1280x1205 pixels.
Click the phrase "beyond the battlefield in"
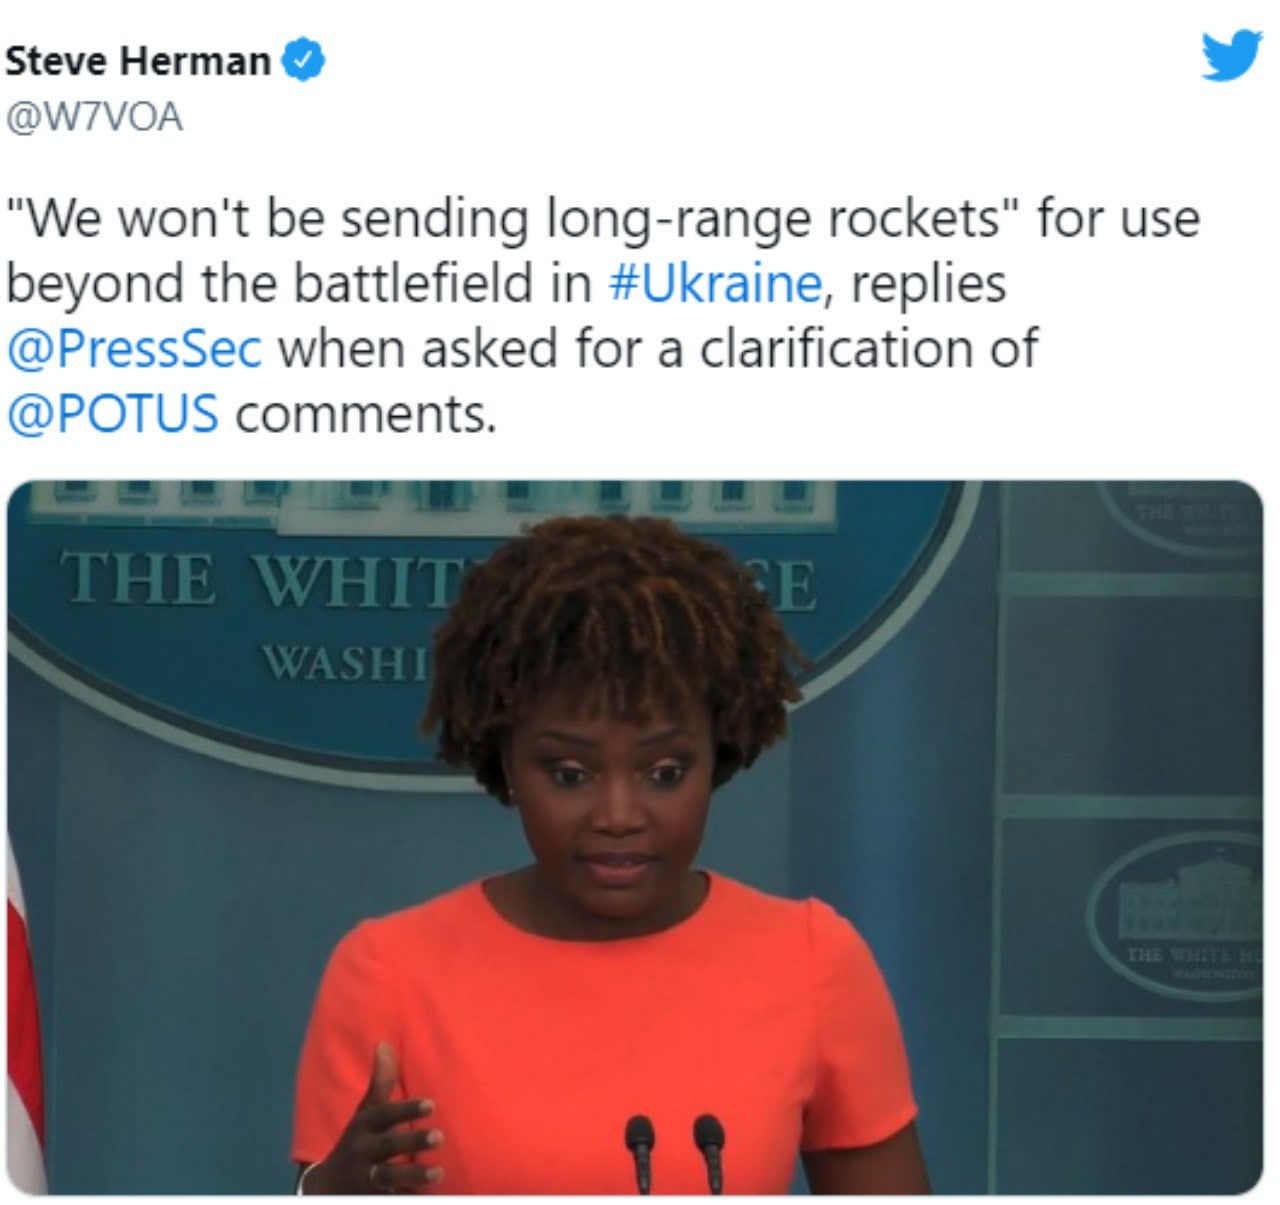(x=299, y=283)
